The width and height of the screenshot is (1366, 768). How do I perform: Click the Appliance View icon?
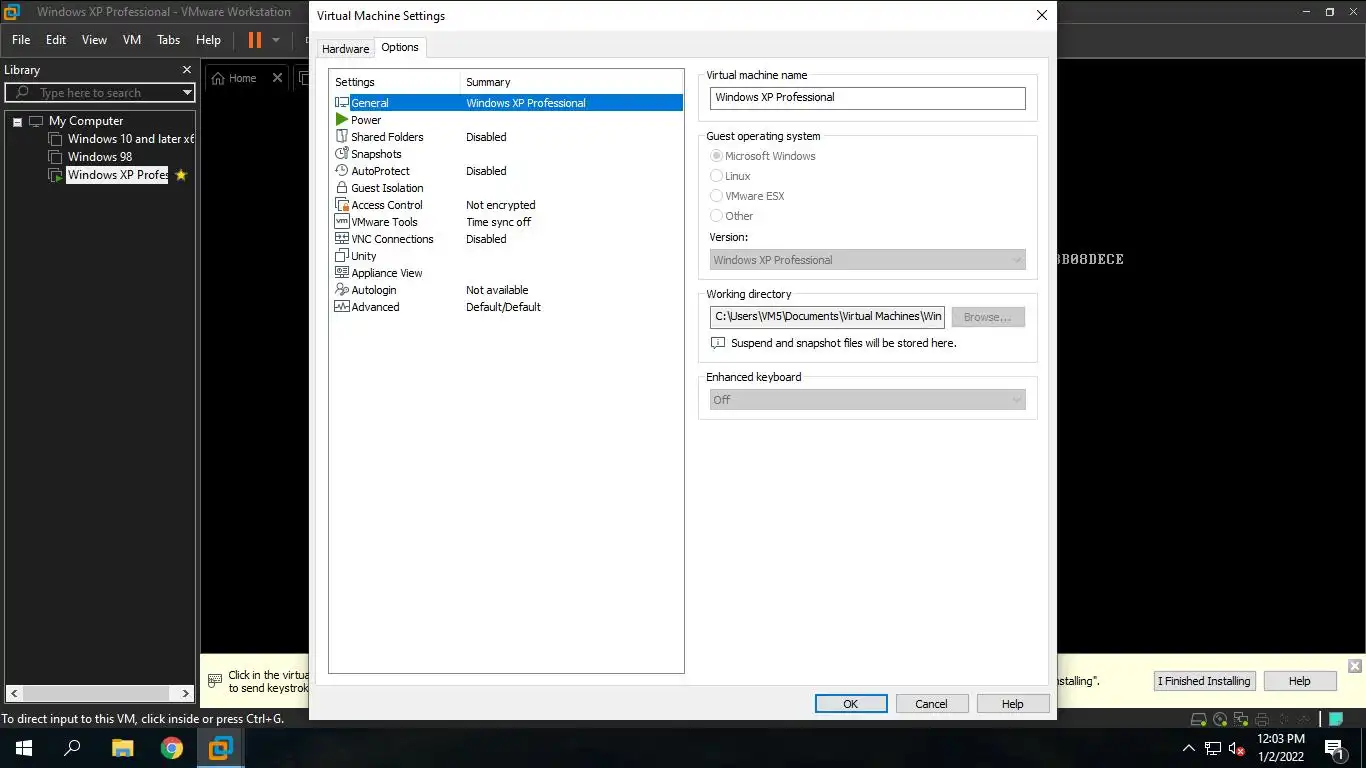coord(342,273)
